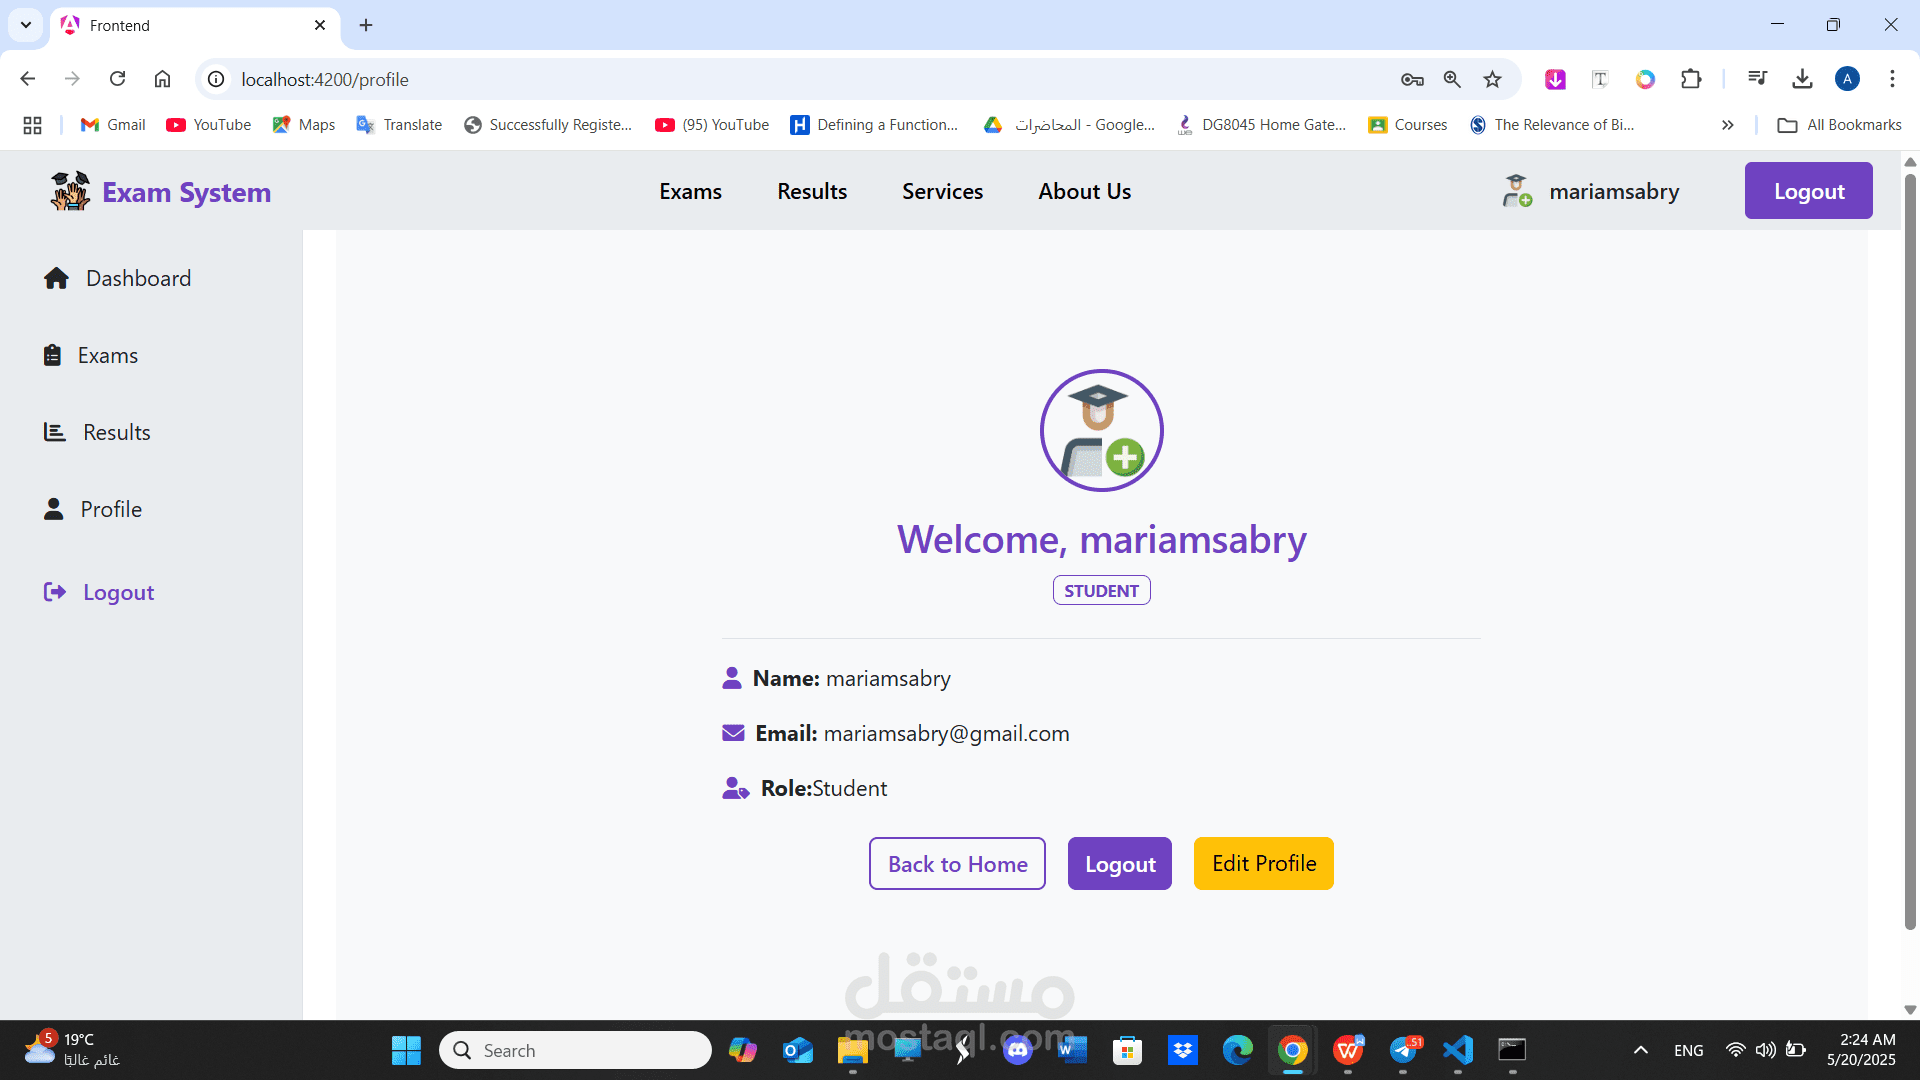This screenshot has width=1920, height=1080.
Task: Bookmark this page with star icon
Action: (x=1492, y=79)
